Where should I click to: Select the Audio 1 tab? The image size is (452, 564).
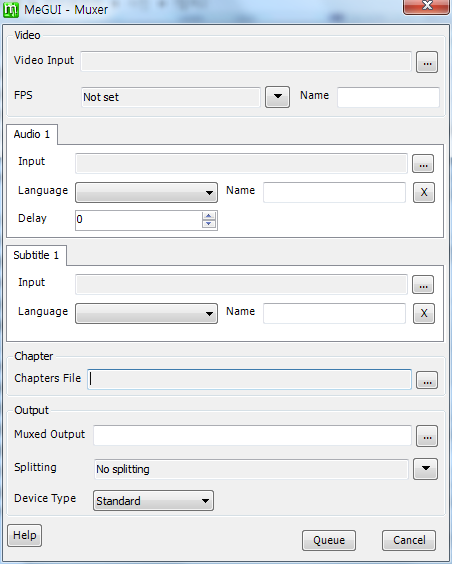pyautogui.click(x=32, y=134)
